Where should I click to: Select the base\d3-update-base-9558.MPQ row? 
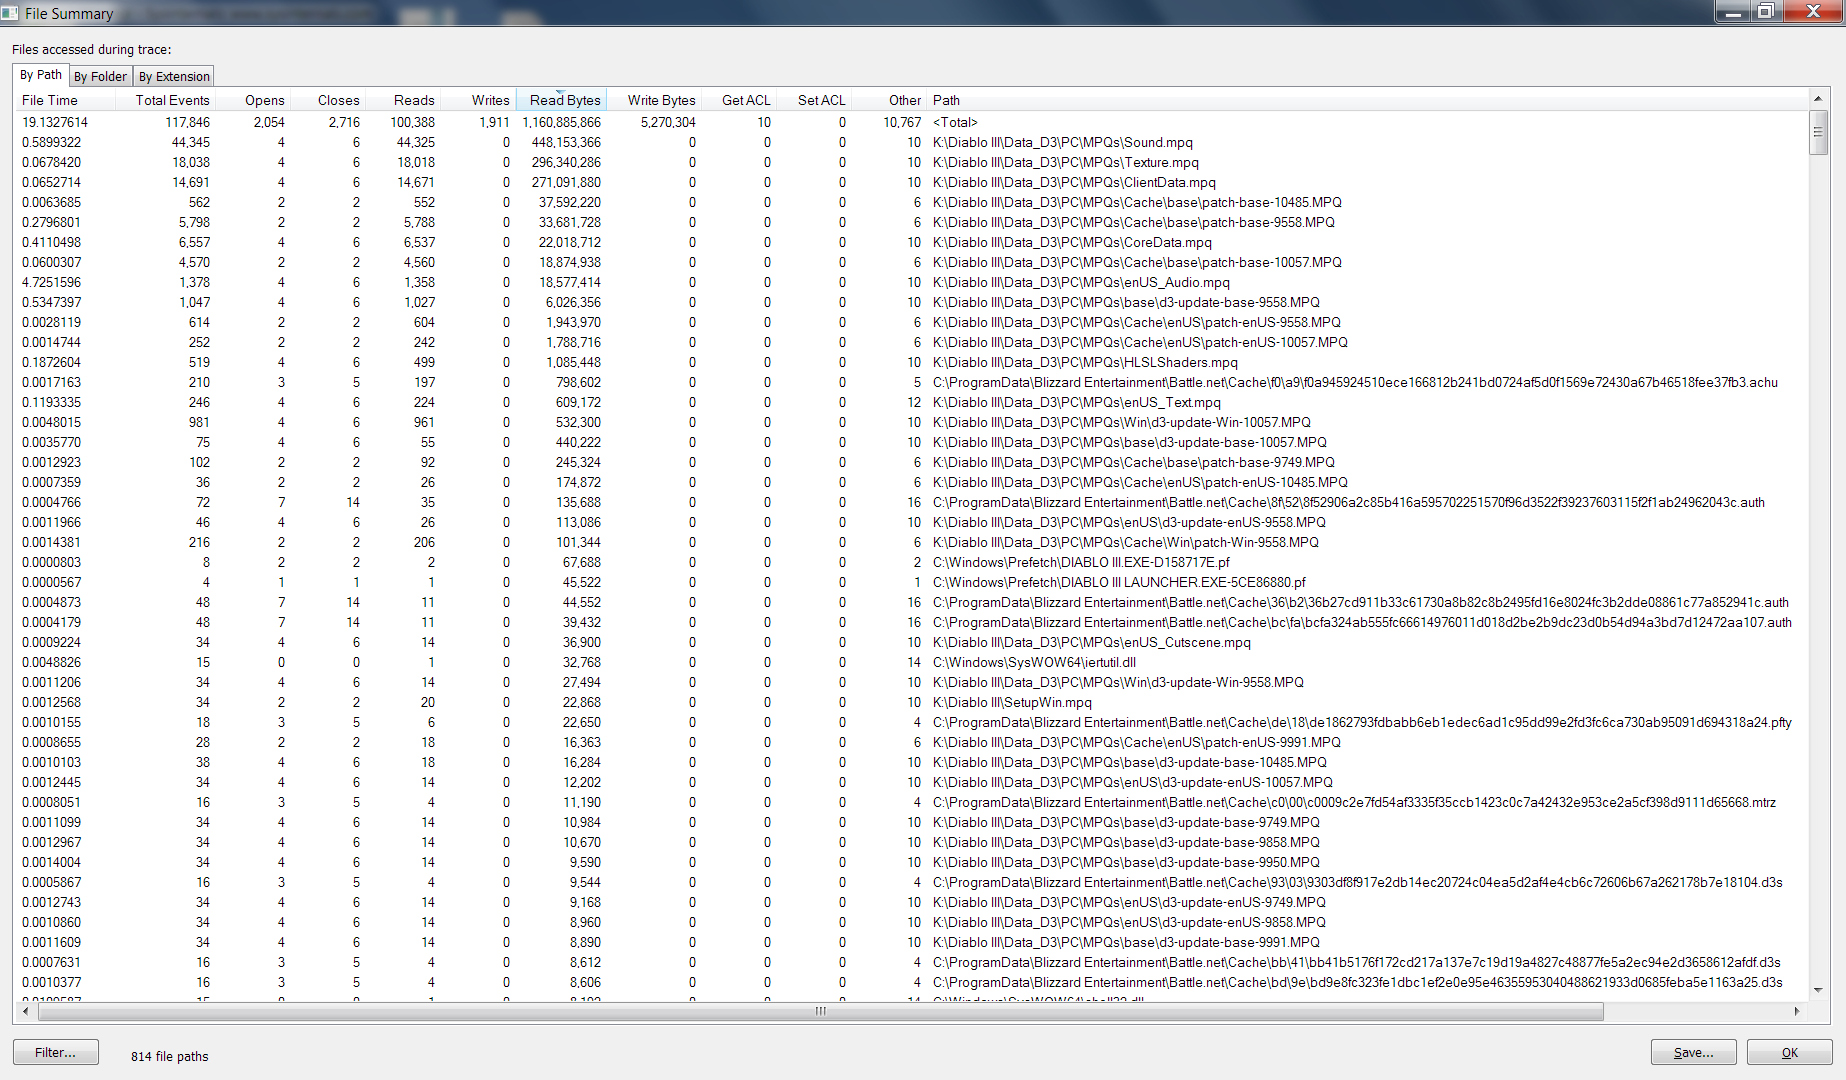pyautogui.click(x=912, y=302)
